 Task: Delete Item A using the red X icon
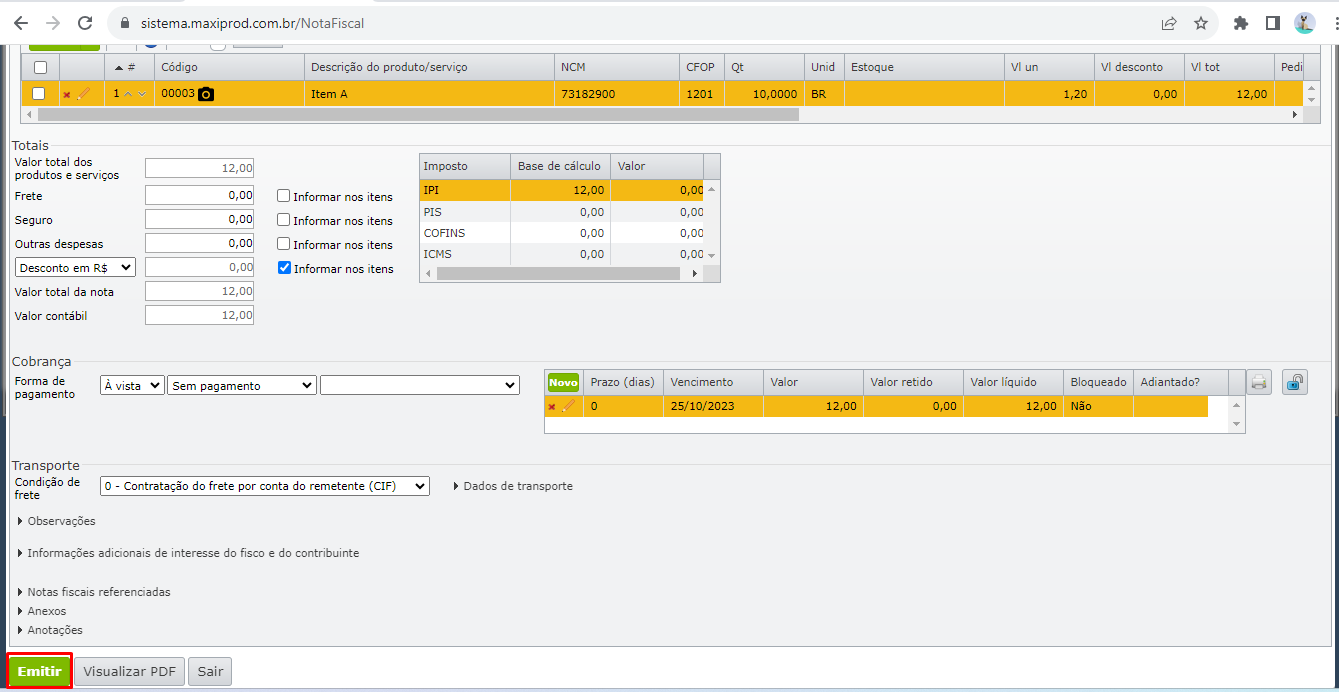(67, 94)
